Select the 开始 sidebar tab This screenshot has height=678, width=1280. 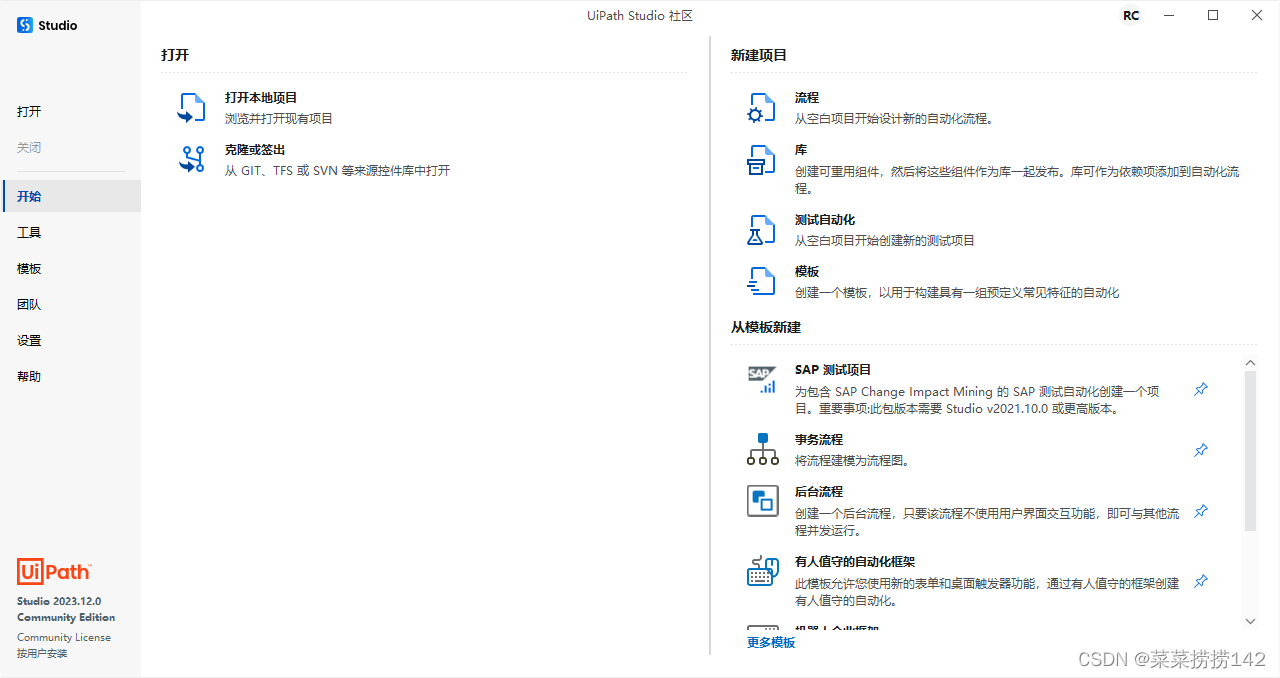tap(70, 196)
